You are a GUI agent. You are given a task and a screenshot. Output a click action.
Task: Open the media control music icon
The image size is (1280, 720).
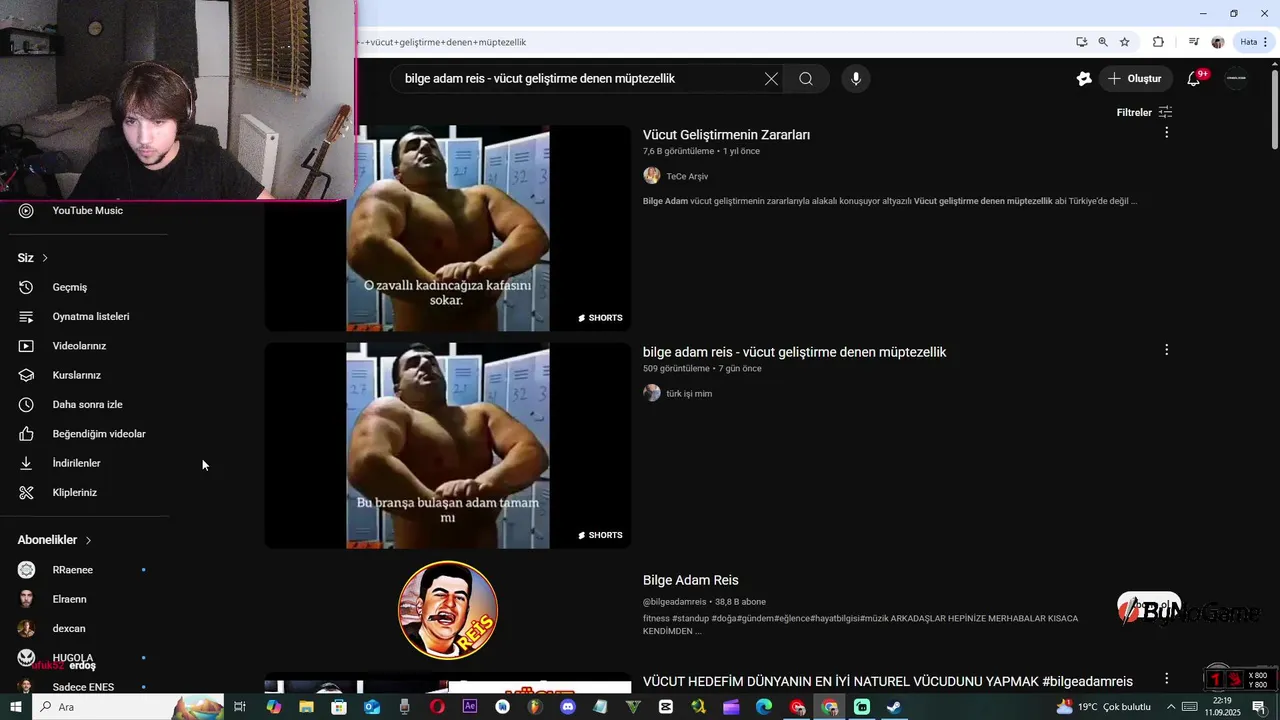pyautogui.click(x=1194, y=42)
